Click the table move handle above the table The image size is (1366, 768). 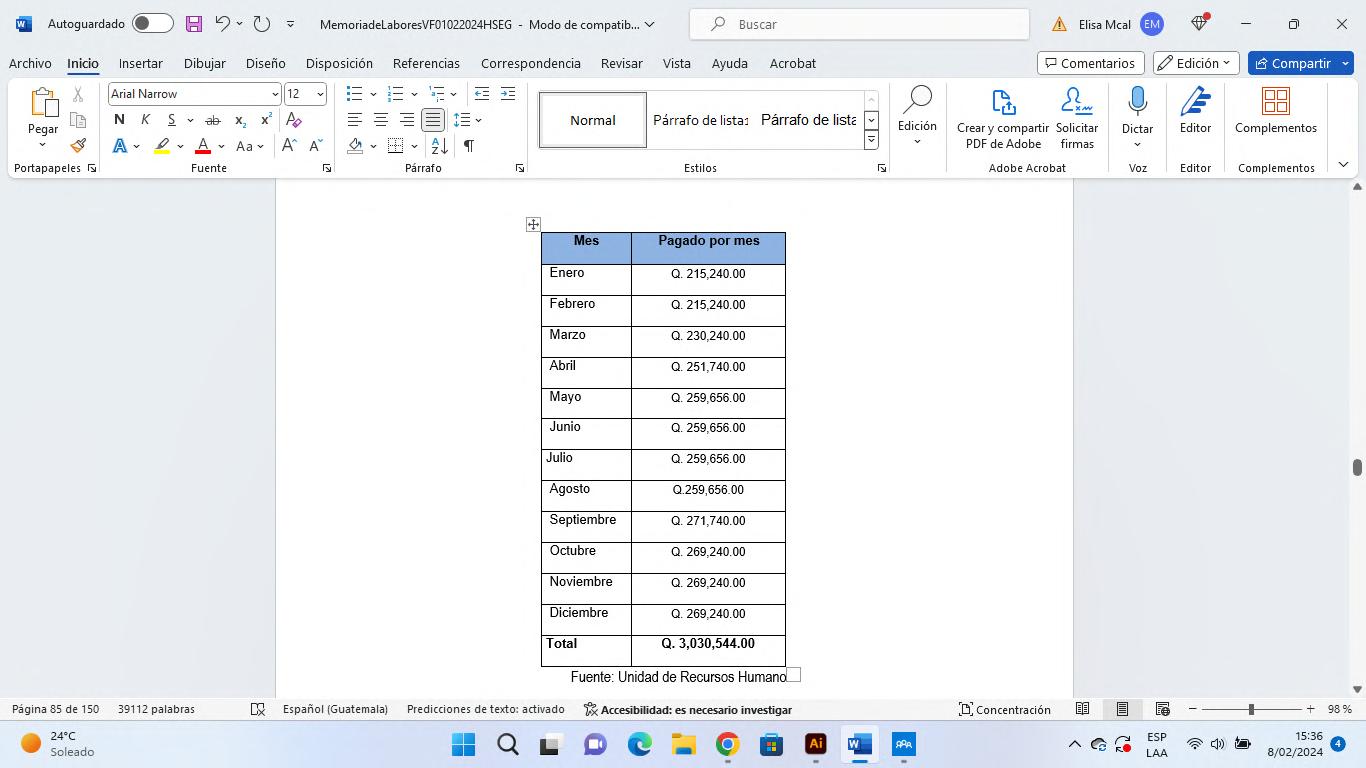(x=533, y=224)
